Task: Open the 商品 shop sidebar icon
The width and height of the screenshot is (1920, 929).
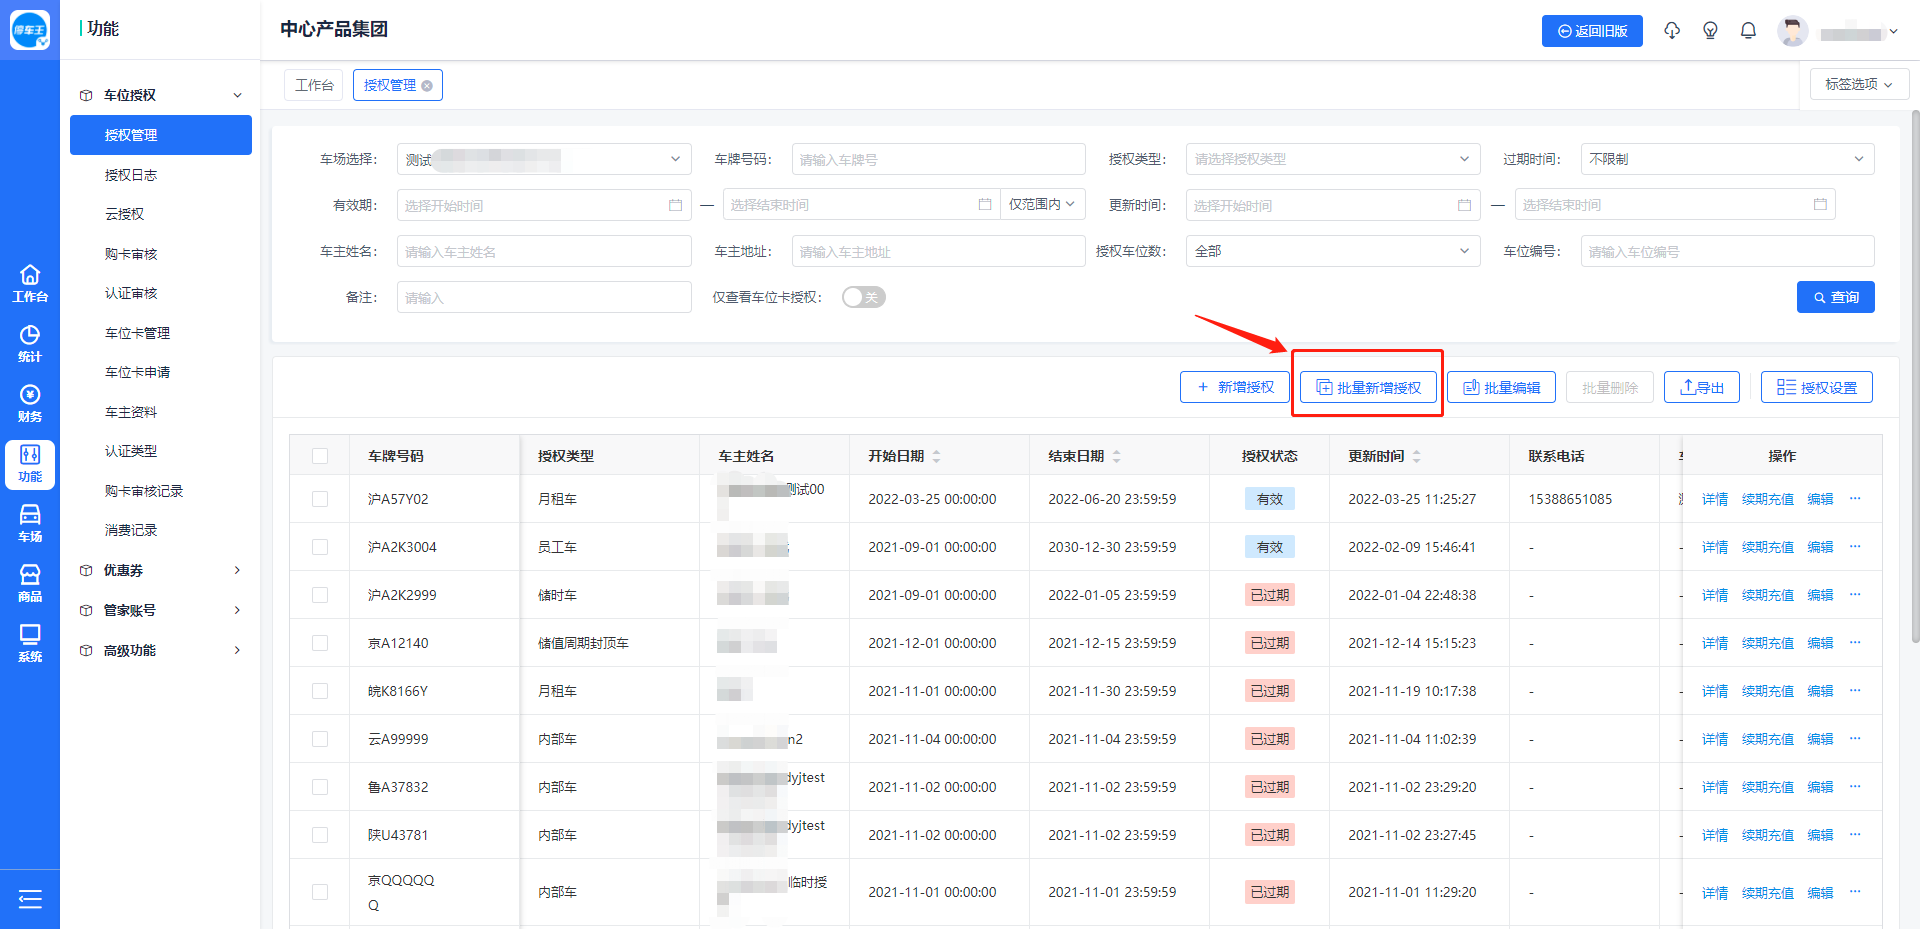Action: 30,583
